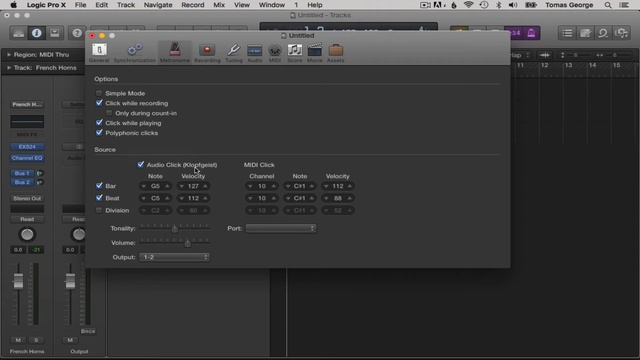640x360 pixels.
Task: Open the Navigate menu
Action: point(158,5)
